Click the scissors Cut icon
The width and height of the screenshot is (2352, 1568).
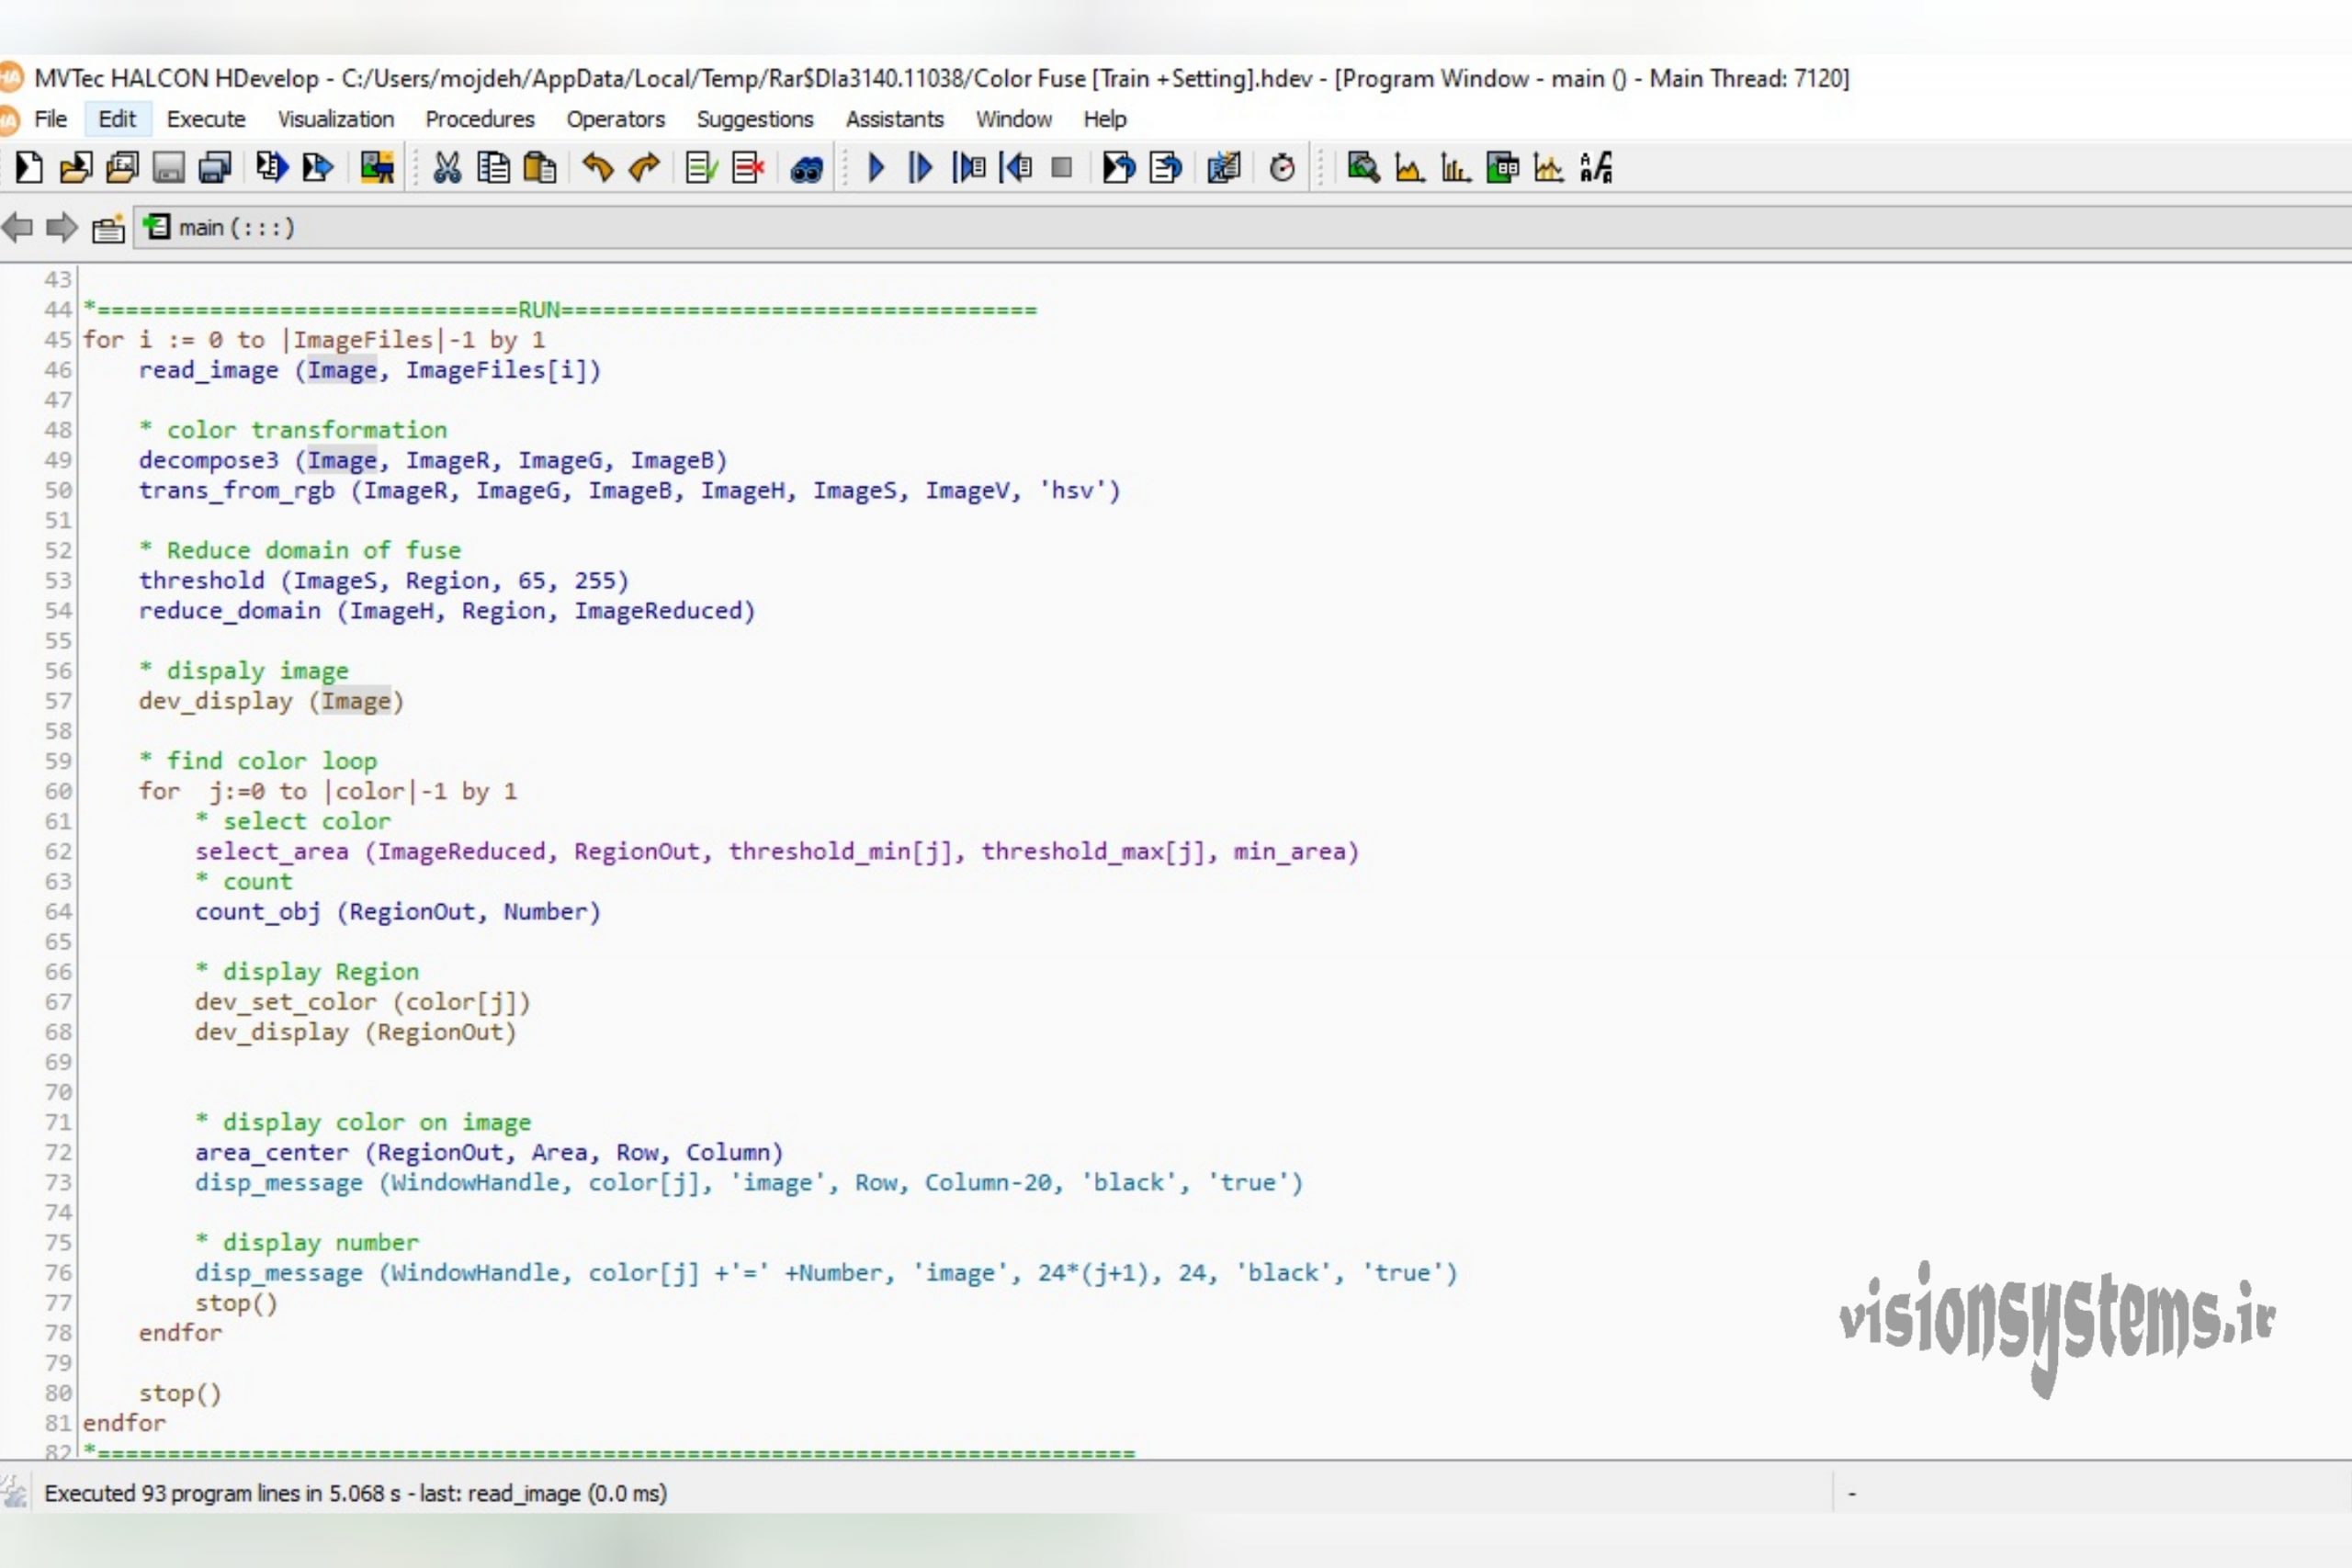coord(447,168)
